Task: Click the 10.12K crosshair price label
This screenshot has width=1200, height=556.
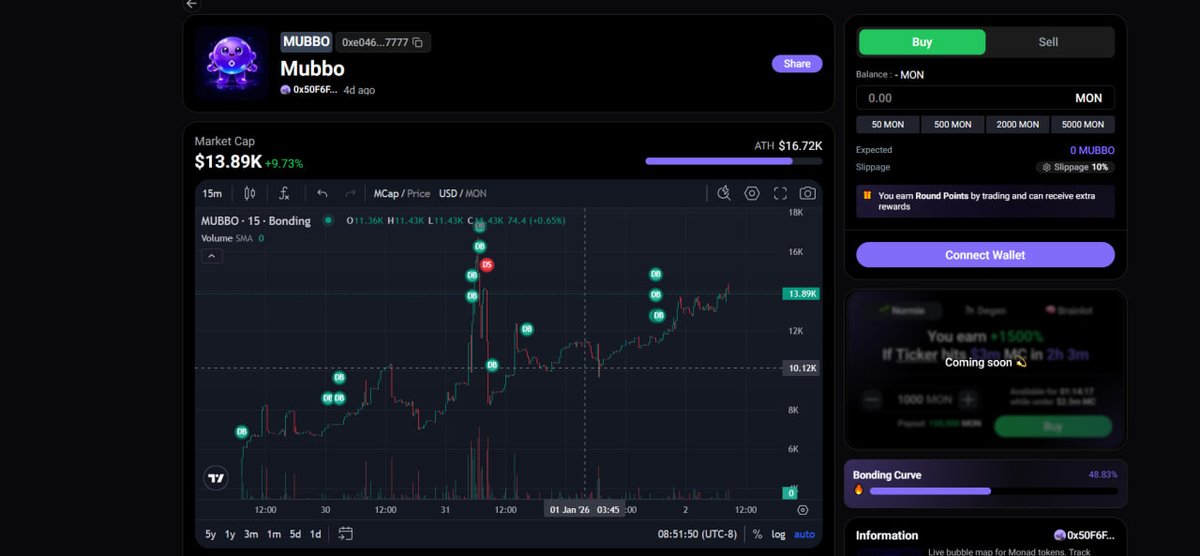Action: pyautogui.click(x=802, y=368)
